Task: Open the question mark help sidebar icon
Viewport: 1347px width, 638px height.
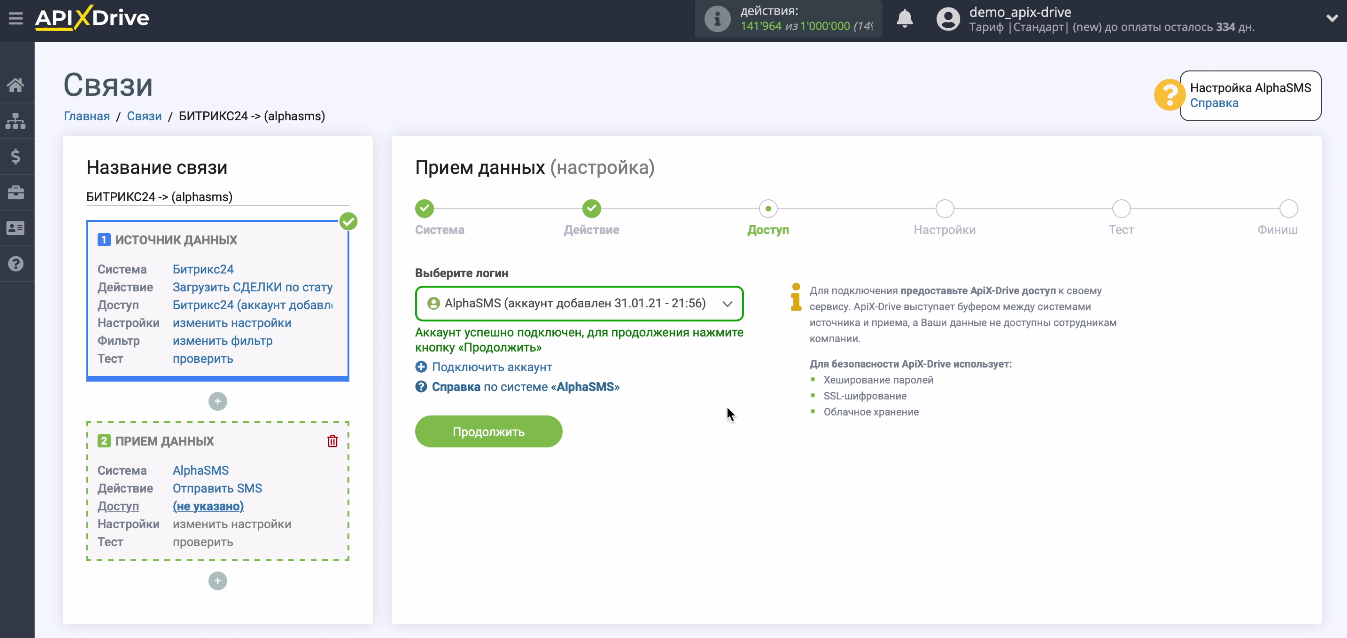Action: pos(16,264)
